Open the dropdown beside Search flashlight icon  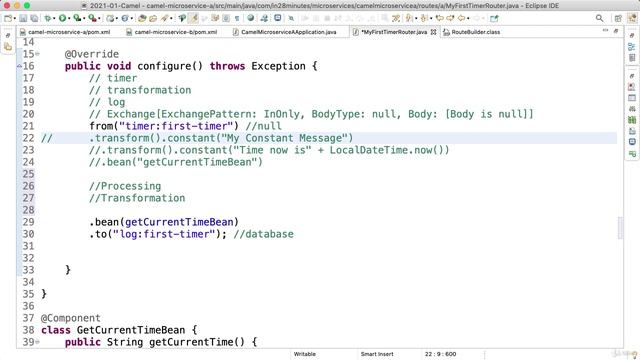coord(171,18)
